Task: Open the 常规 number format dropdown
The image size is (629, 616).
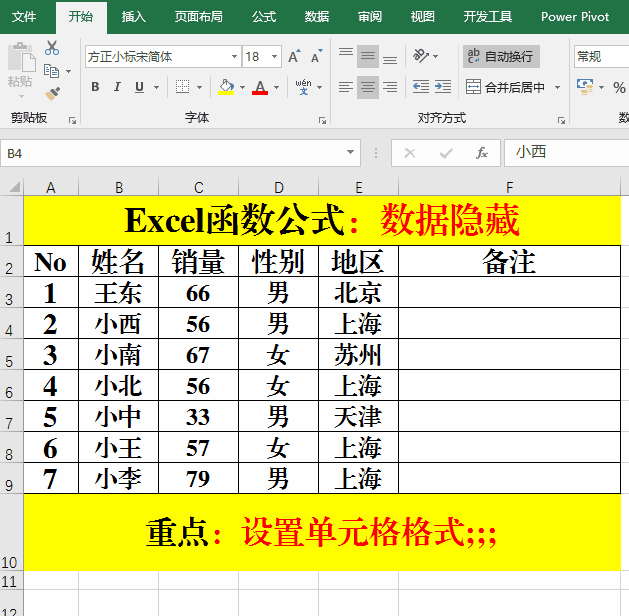Action: pos(601,57)
